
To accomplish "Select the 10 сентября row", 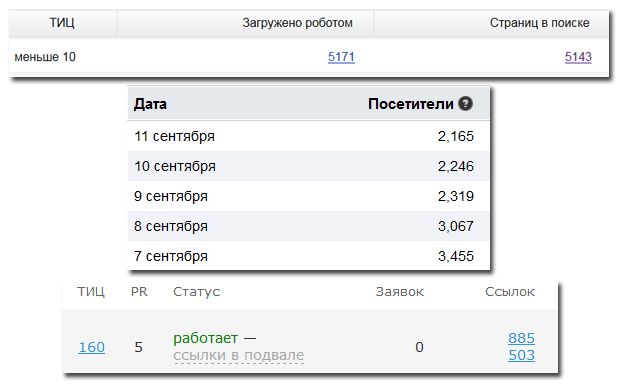I will click(x=308, y=166).
